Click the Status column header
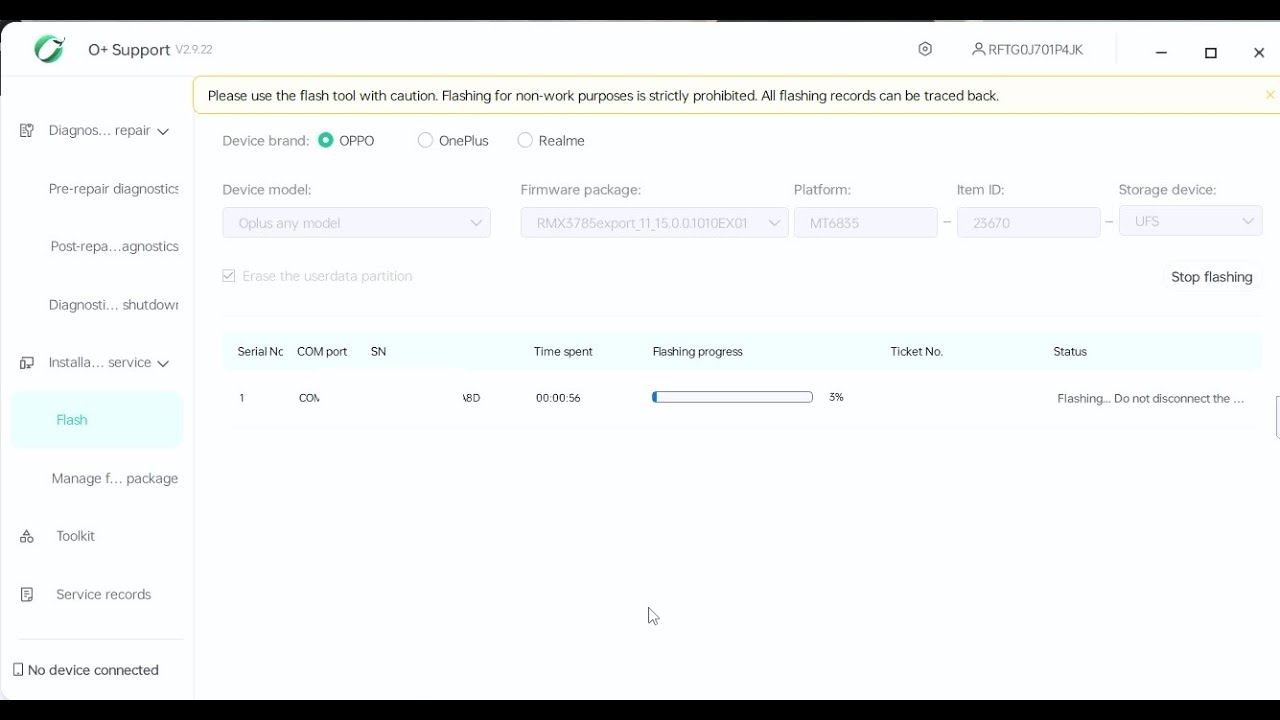1280x720 pixels. [x=1070, y=352]
